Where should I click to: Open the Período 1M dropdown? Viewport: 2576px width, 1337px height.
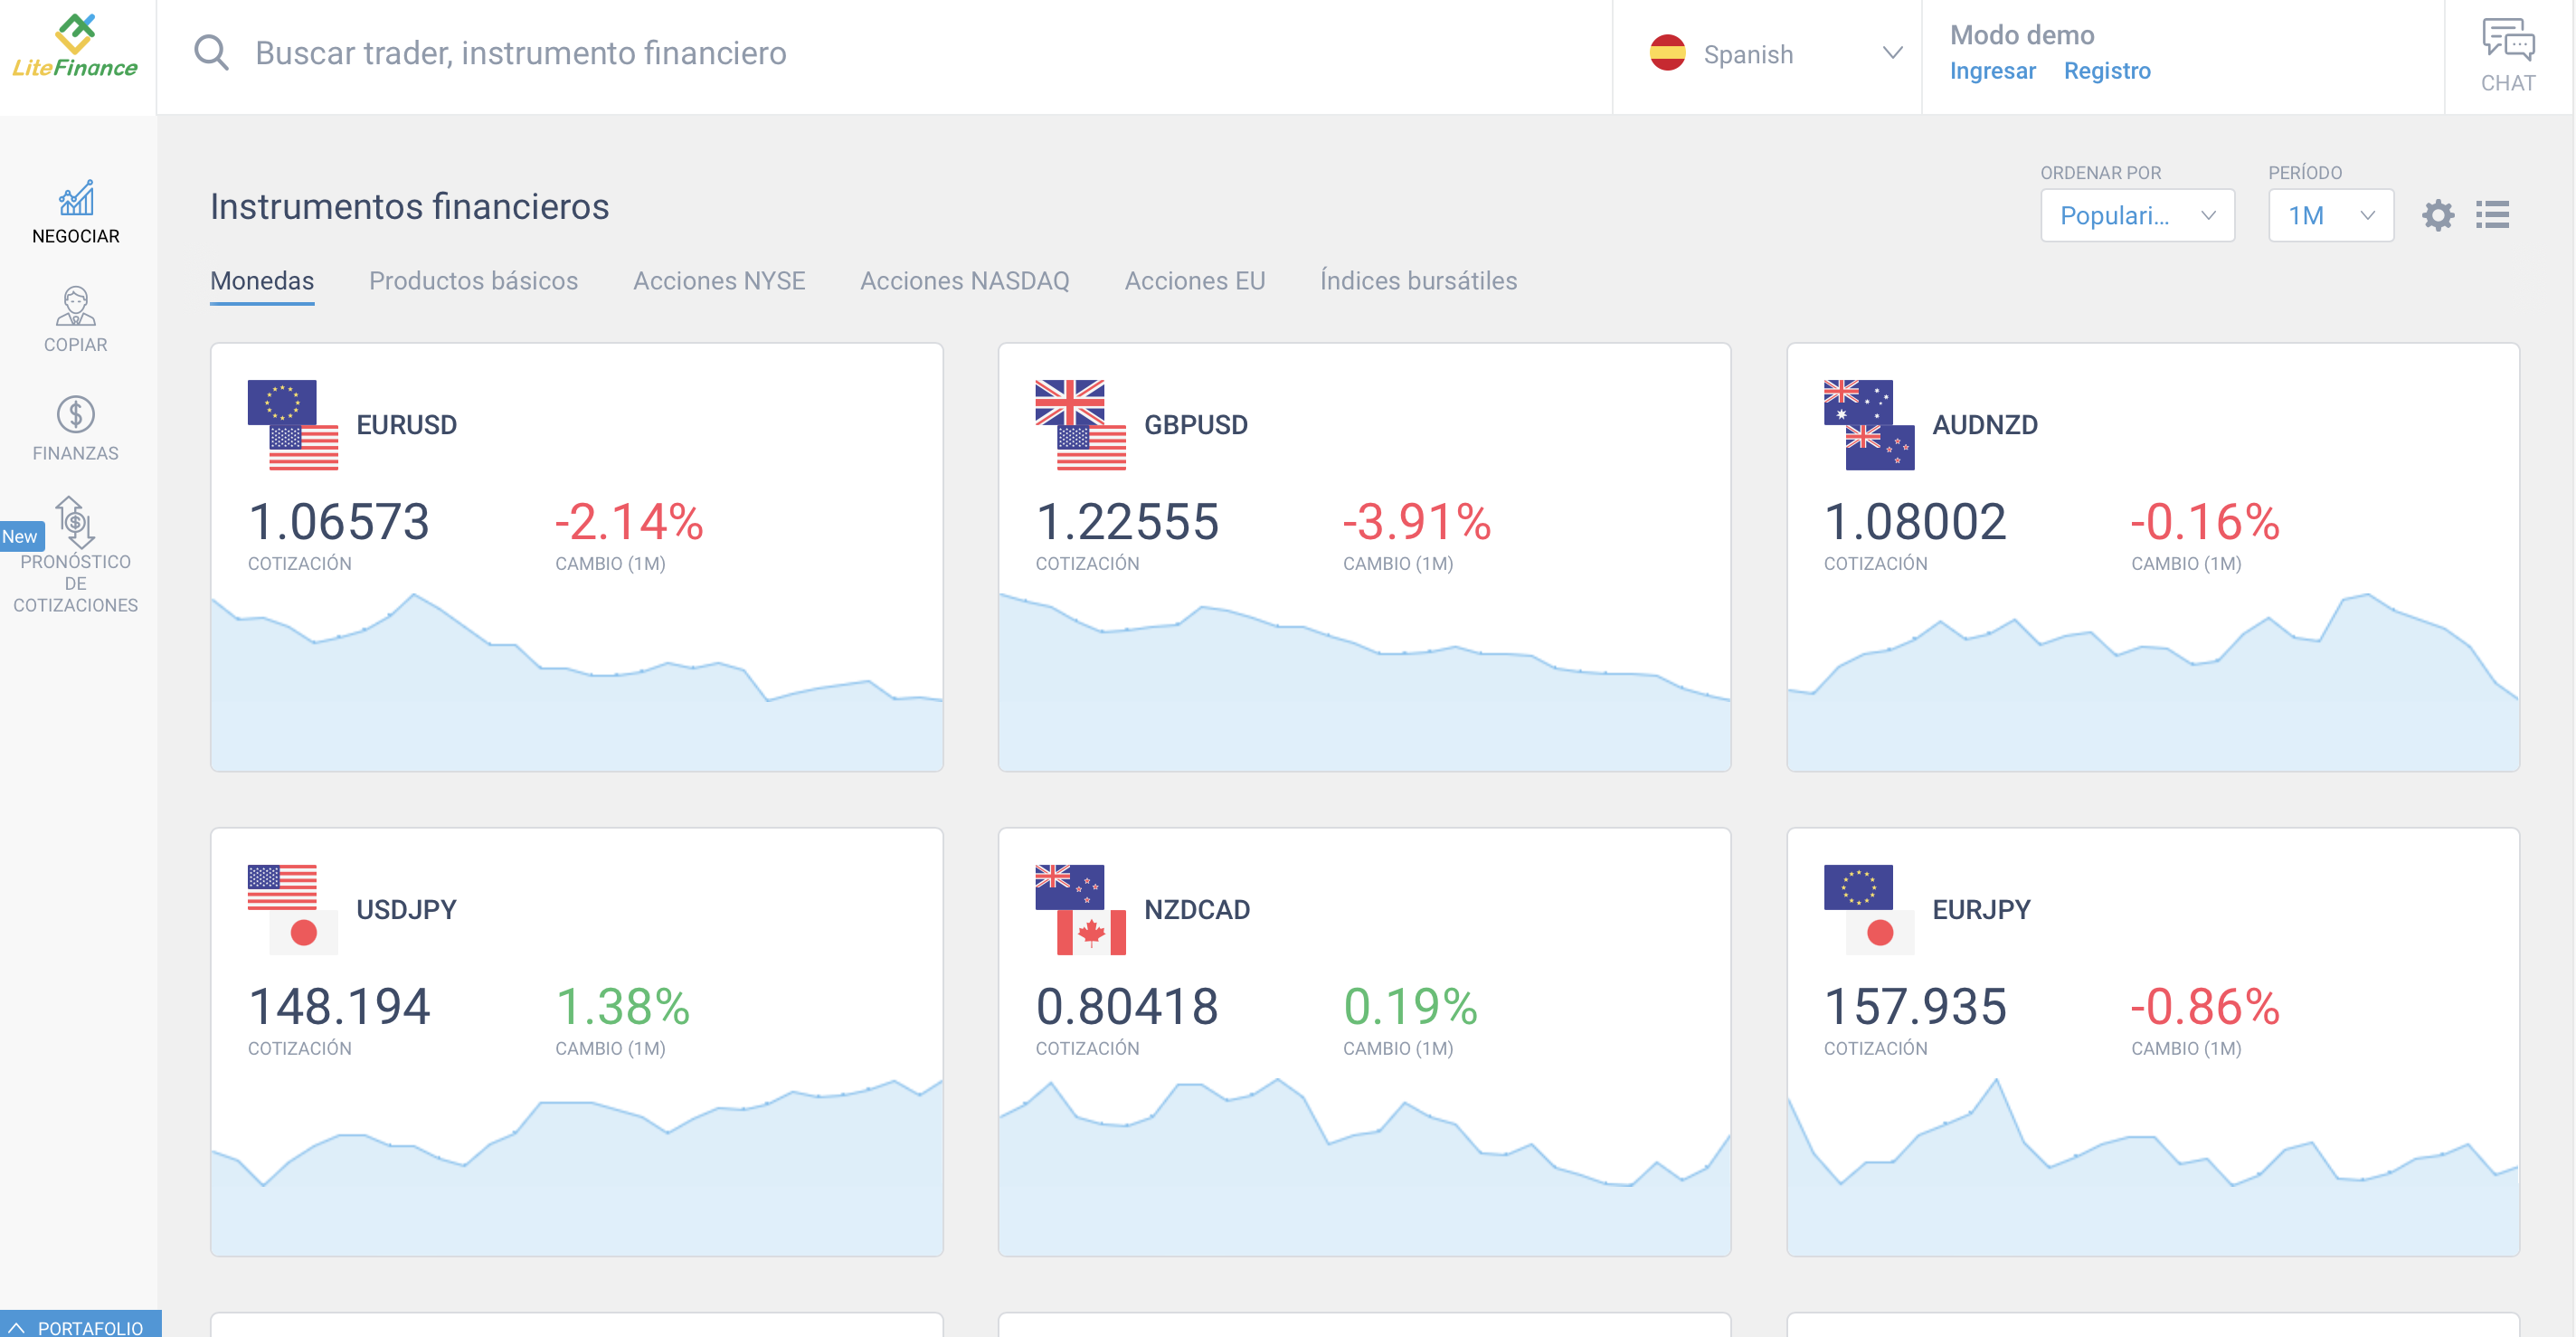(2329, 215)
